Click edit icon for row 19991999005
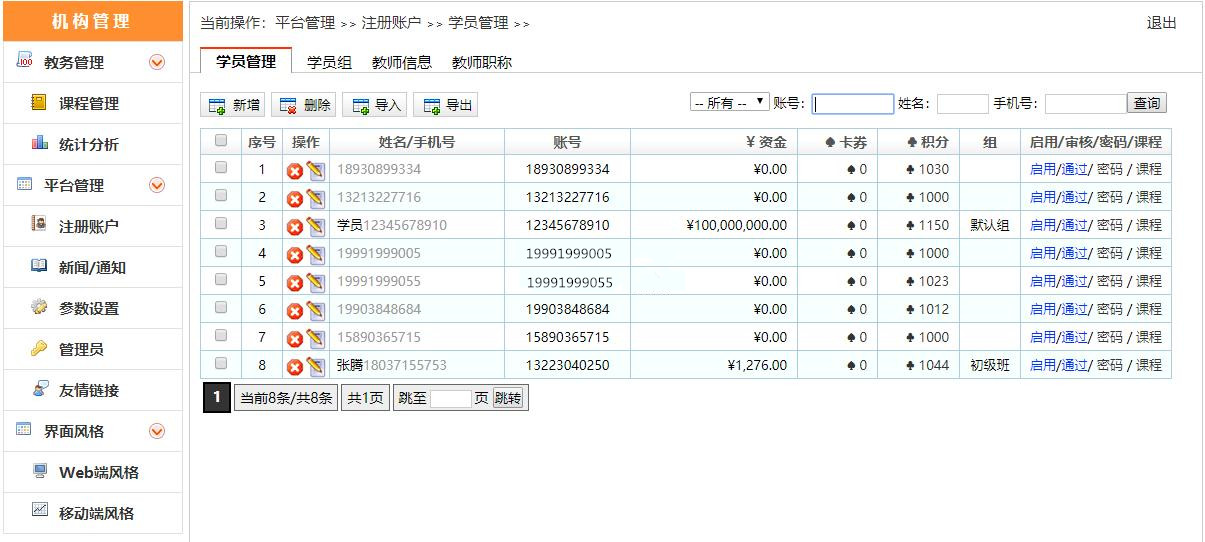This screenshot has height=542, width=1205. click(315, 254)
